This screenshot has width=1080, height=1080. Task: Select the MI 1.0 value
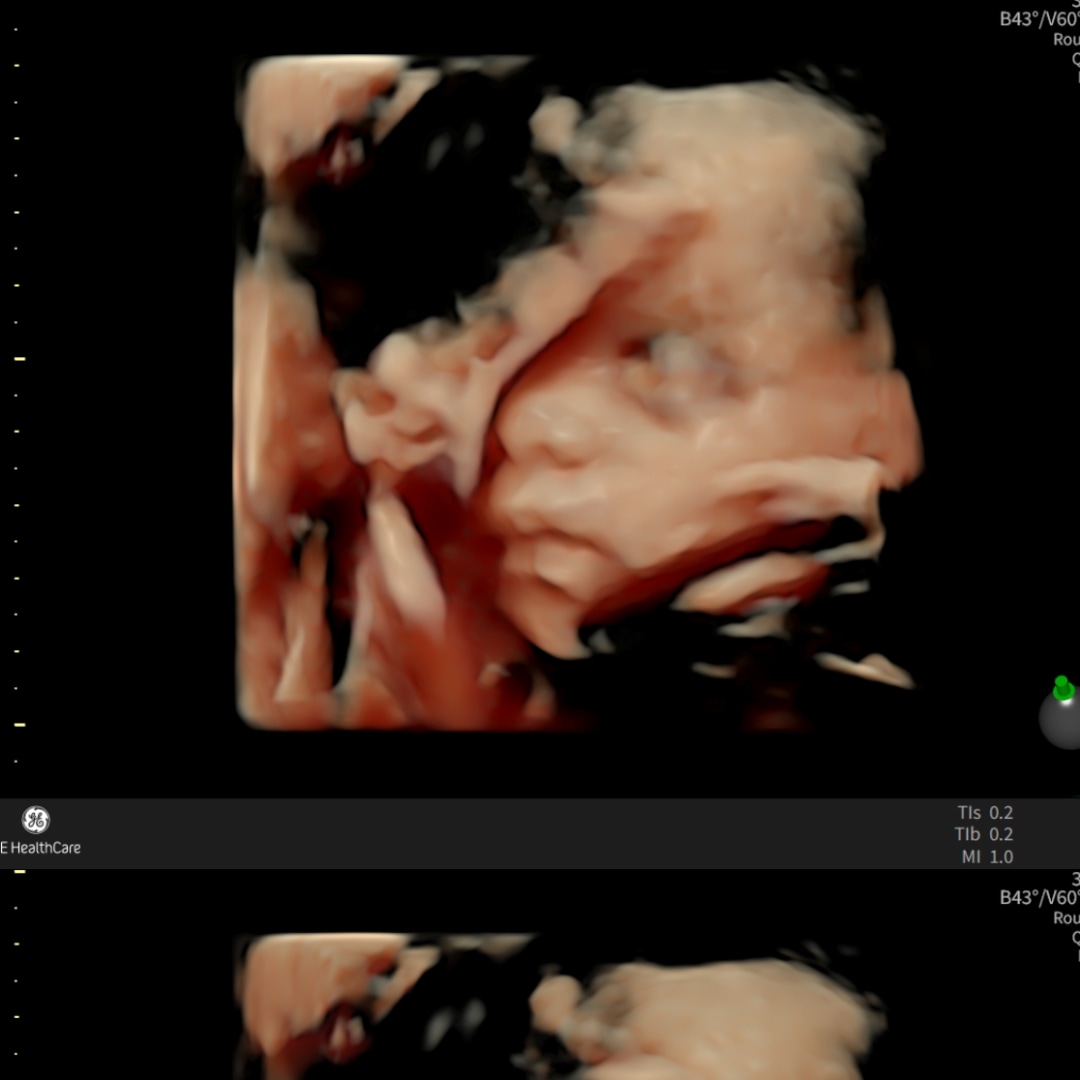[x=987, y=857]
